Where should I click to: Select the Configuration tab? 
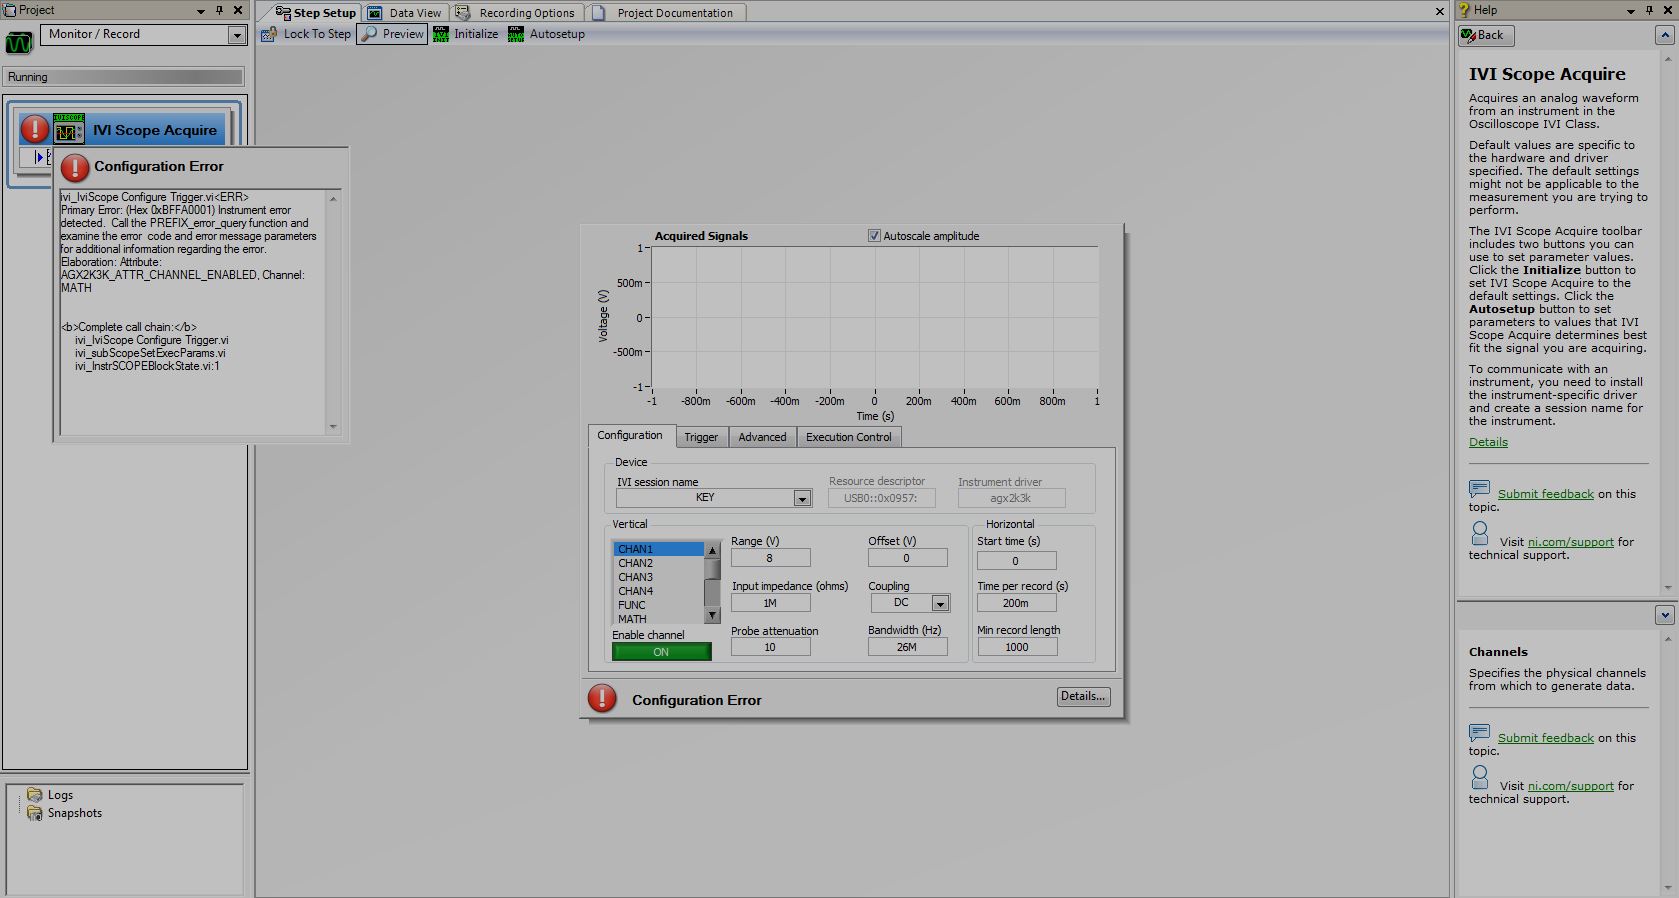(x=630, y=436)
